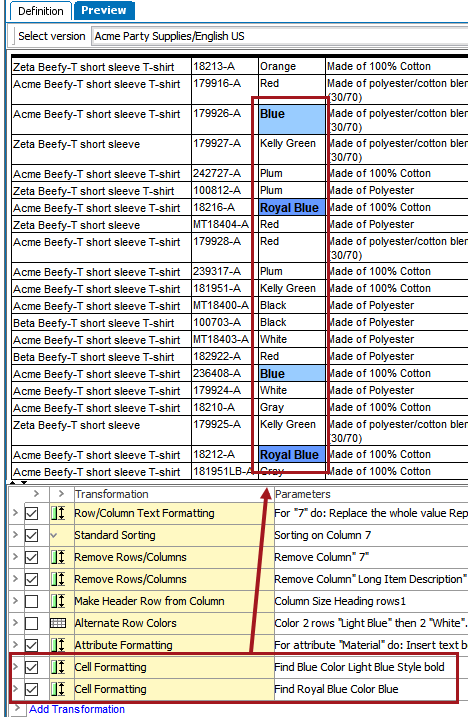Expand the Attribute Formatting transformation row
The height and width of the screenshot is (717, 468).
pyautogui.click(x=15, y=644)
